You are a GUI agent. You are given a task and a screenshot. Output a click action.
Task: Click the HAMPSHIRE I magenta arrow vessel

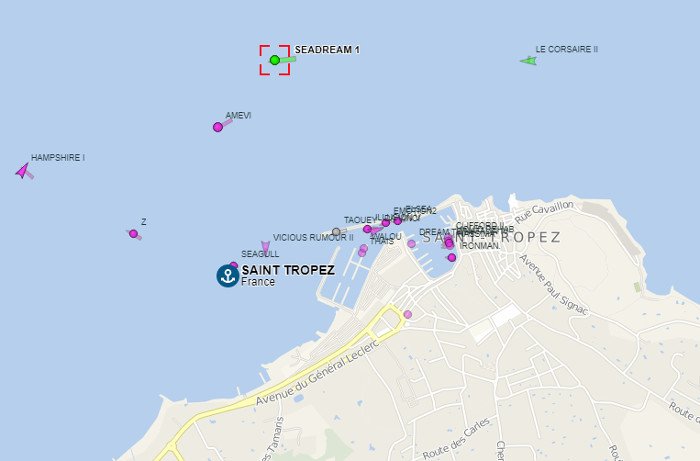(23, 171)
